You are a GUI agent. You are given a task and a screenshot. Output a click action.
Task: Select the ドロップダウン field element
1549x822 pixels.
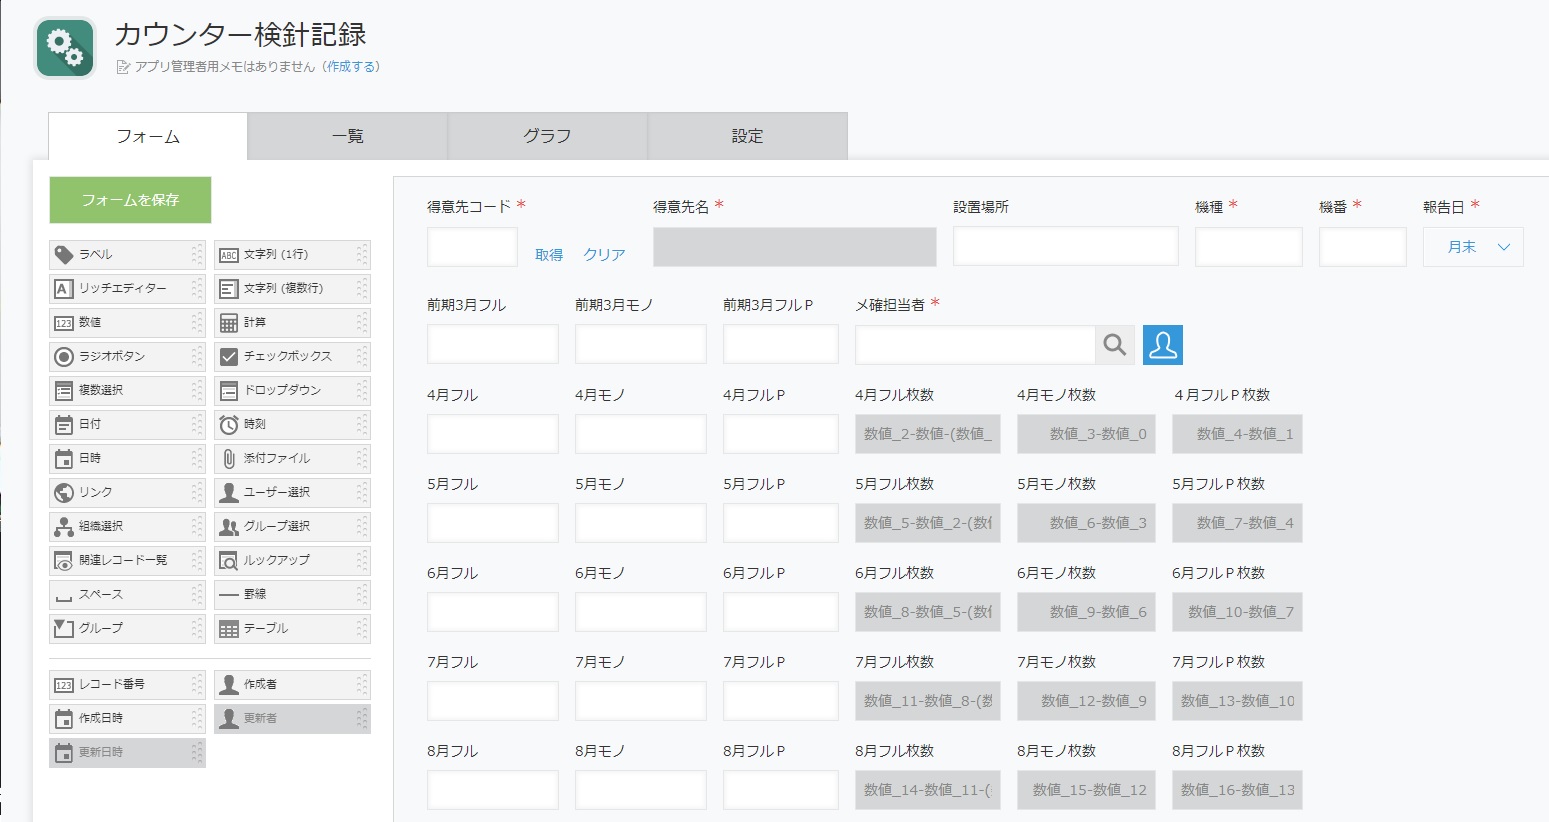(x=291, y=390)
